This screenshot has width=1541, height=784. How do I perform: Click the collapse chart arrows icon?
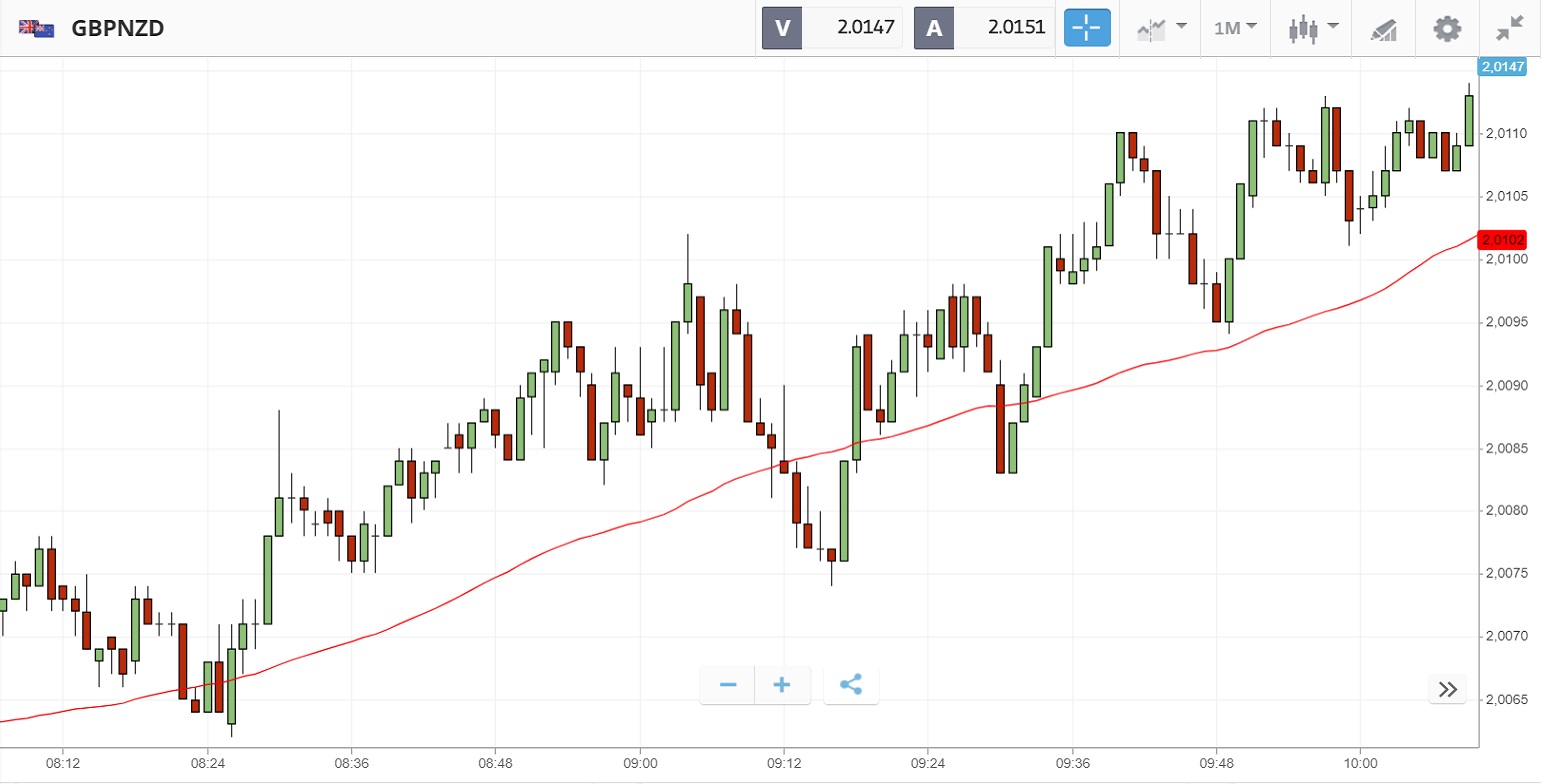pos(1509,28)
